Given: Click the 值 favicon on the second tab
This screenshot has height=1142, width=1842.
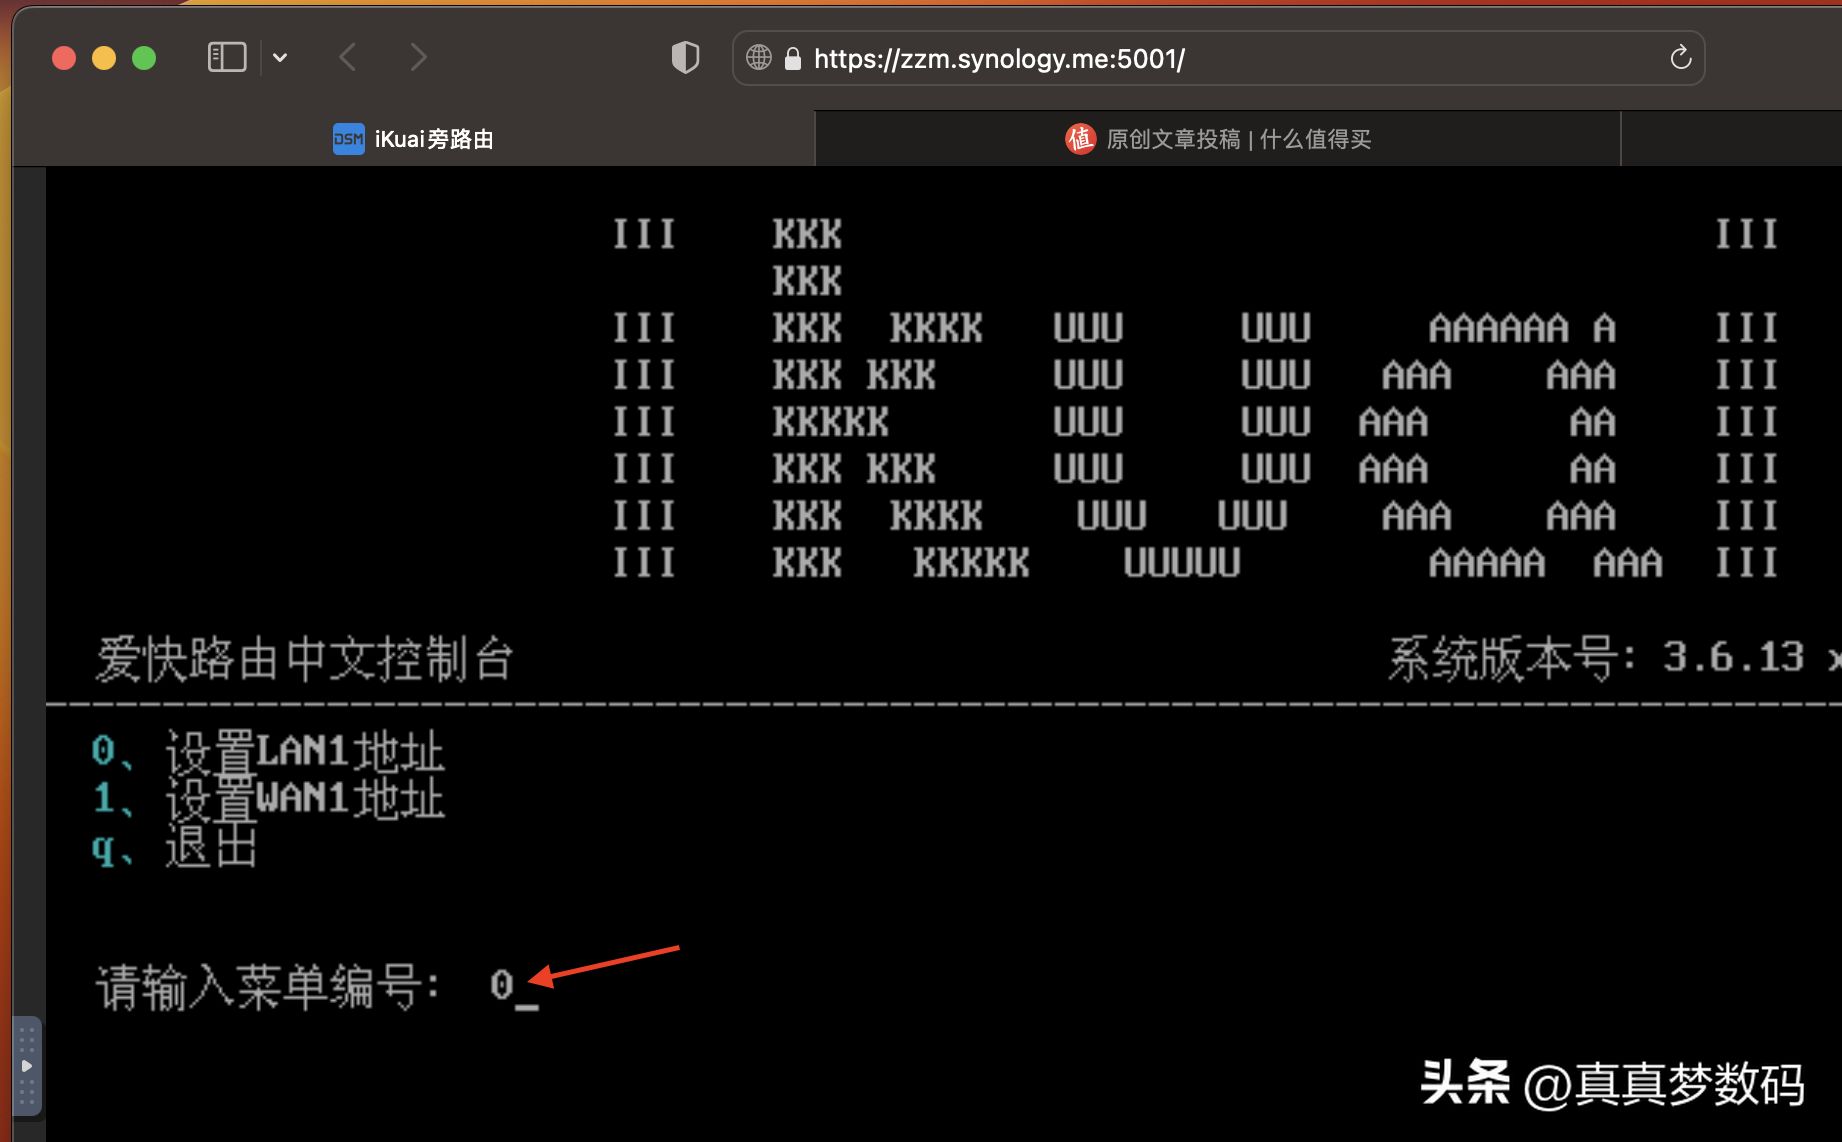Looking at the screenshot, I should [x=1080, y=139].
